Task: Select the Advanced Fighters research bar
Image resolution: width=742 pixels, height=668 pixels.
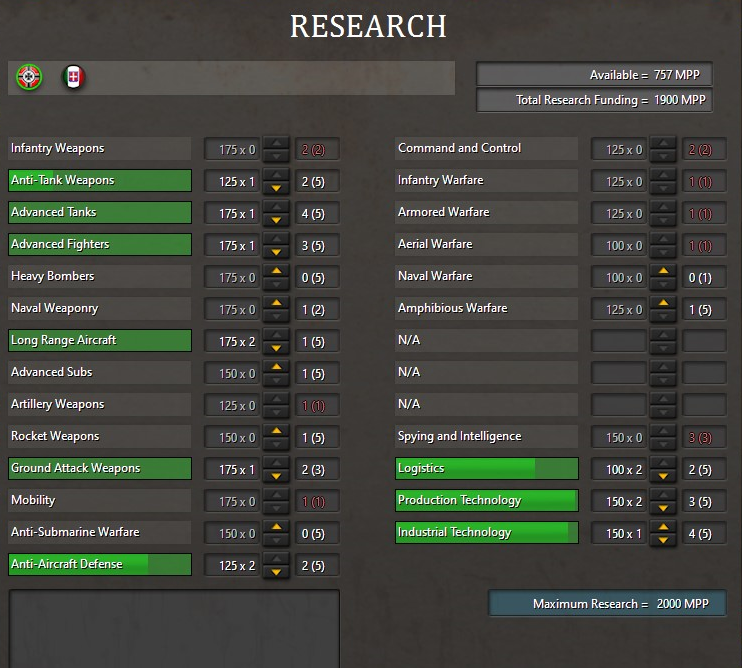Action: pyautogui.click(x=100, y=245)
